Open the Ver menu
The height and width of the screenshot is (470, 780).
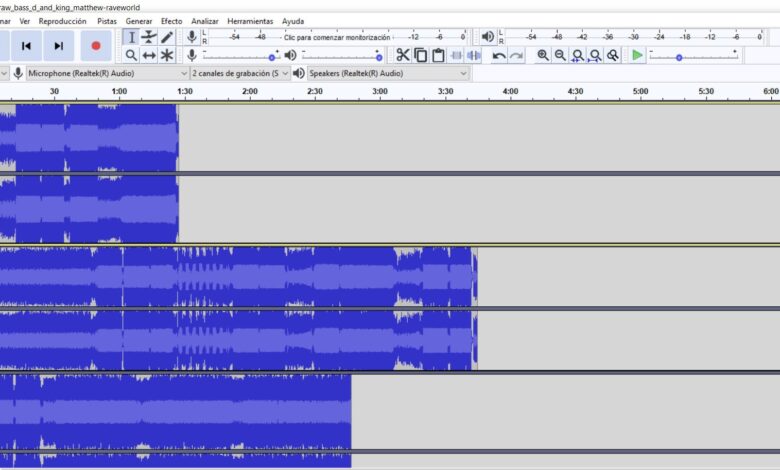(24, 21)
